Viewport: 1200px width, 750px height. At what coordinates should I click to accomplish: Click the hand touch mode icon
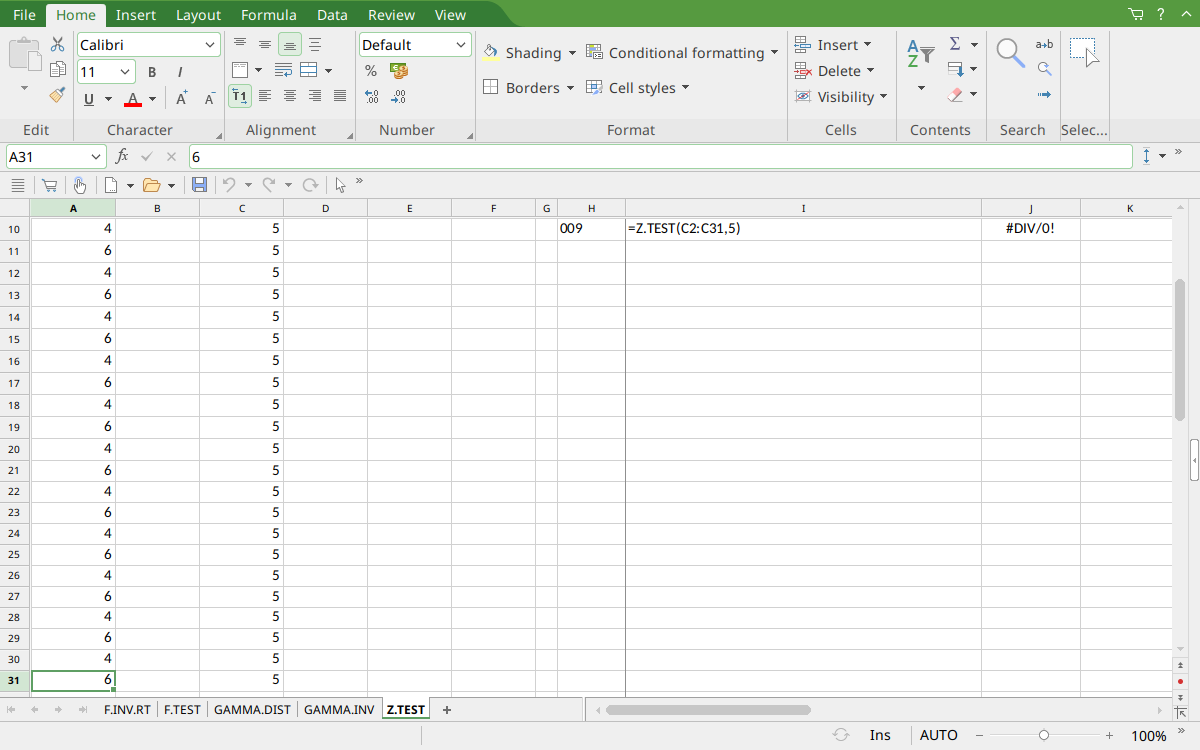point(80,185)
